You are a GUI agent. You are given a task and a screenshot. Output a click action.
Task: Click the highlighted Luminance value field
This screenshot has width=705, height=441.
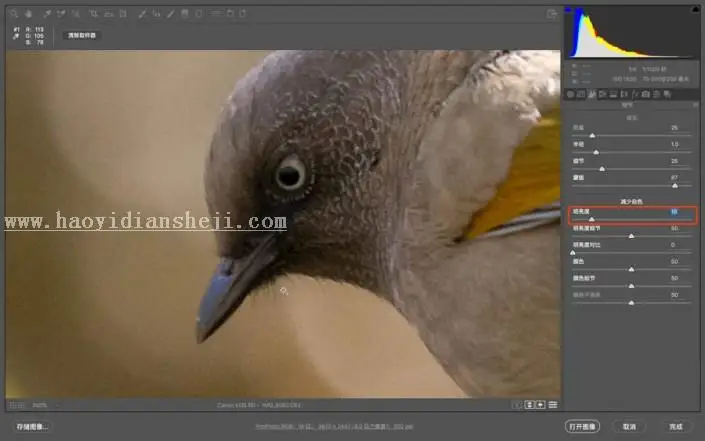pyautogui.click(x=674, y=211)
